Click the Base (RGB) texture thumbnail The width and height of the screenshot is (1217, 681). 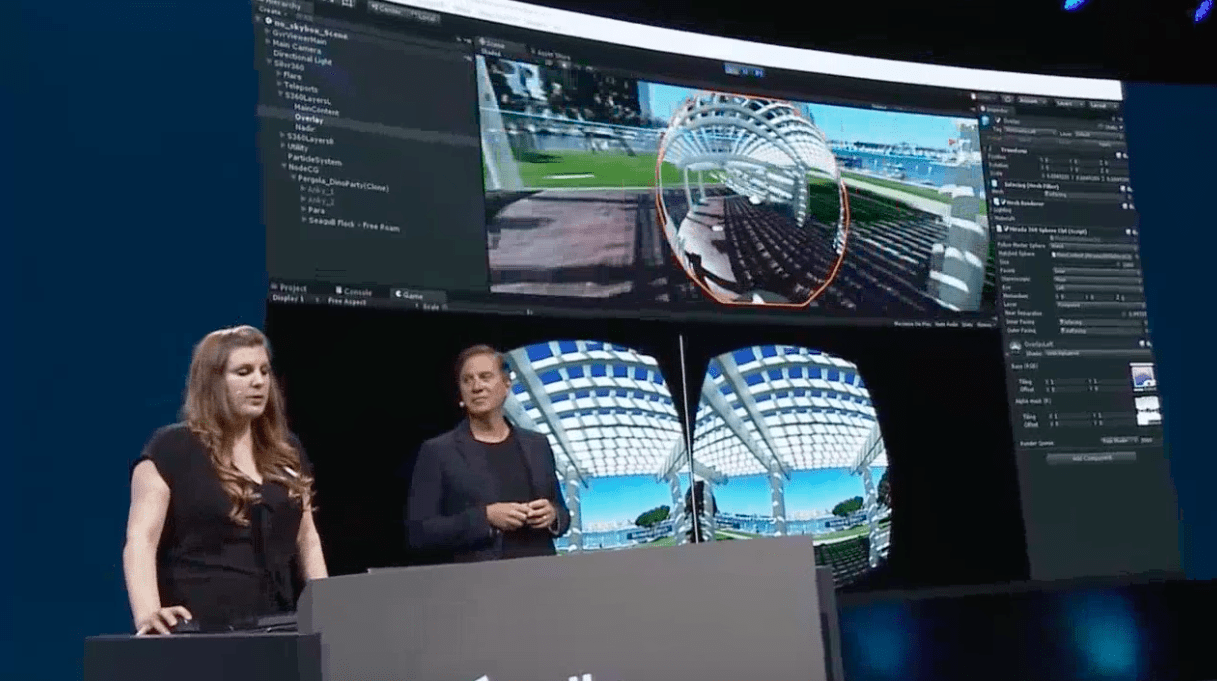[1143, 376]
